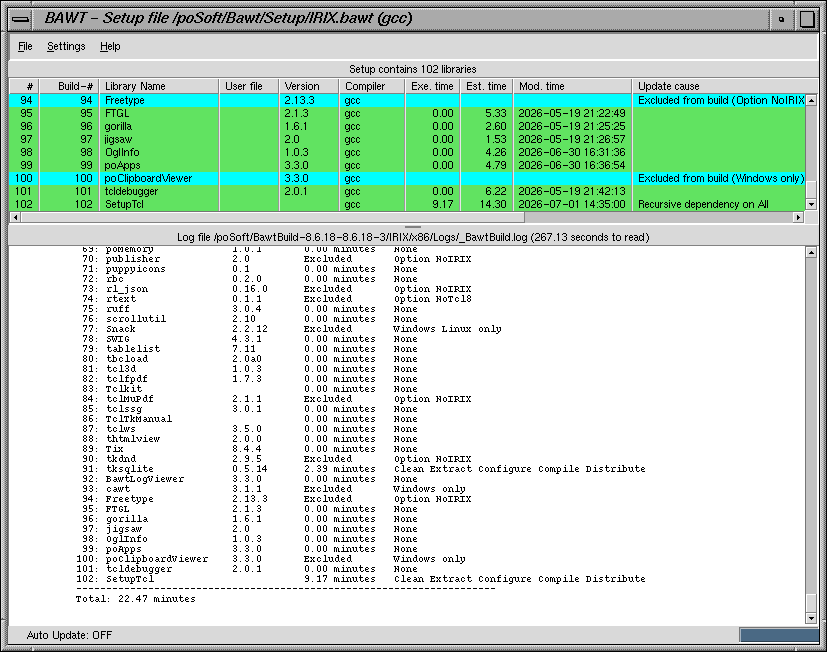This screenshot has width=827, height=652.
Task: Select the poApps library row
Action: pyautogui.click(x=407, y=165)
